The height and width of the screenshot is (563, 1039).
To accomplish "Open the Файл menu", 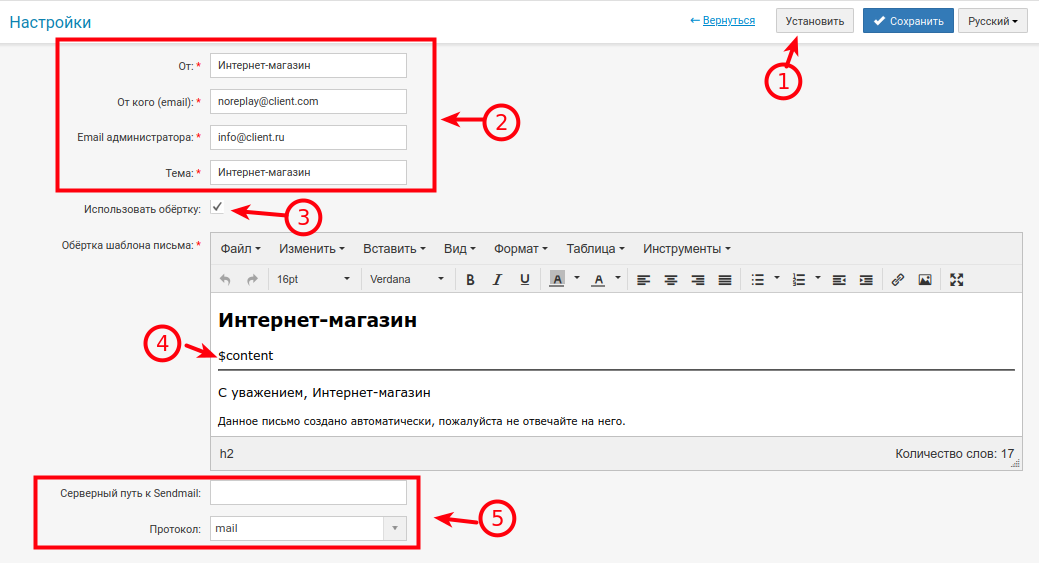I will (x=241, y=249).
